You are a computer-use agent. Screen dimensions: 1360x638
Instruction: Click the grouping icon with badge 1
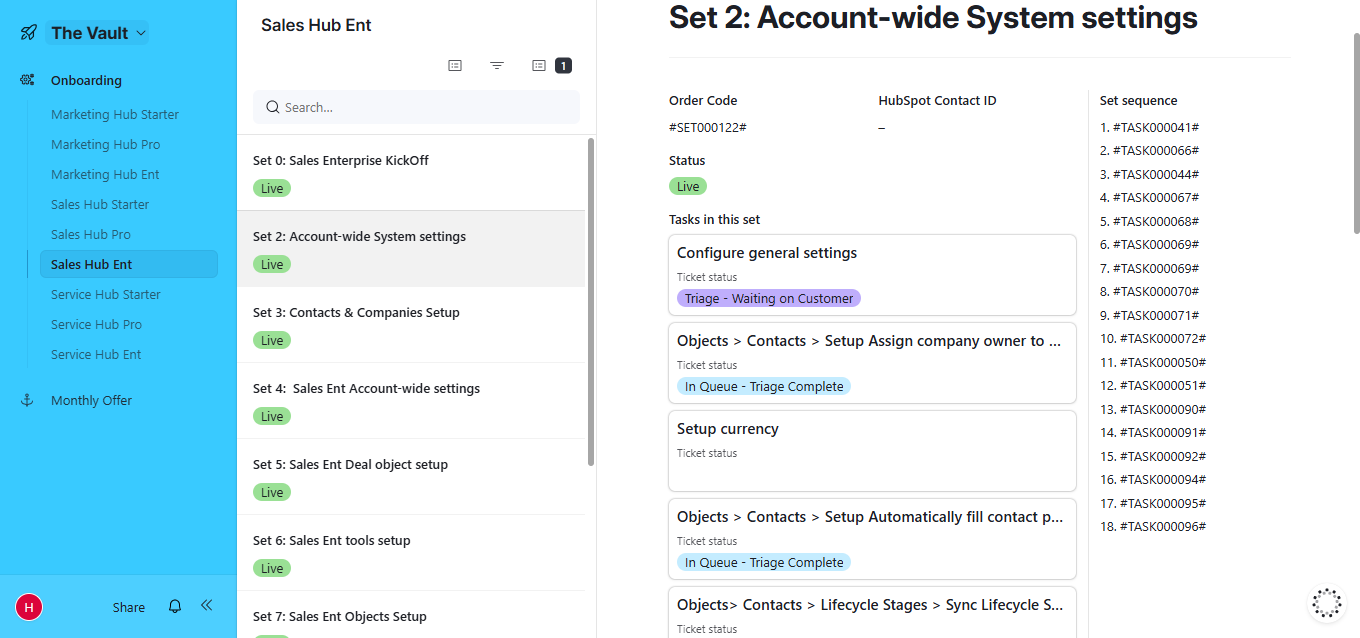coord(550,65)
